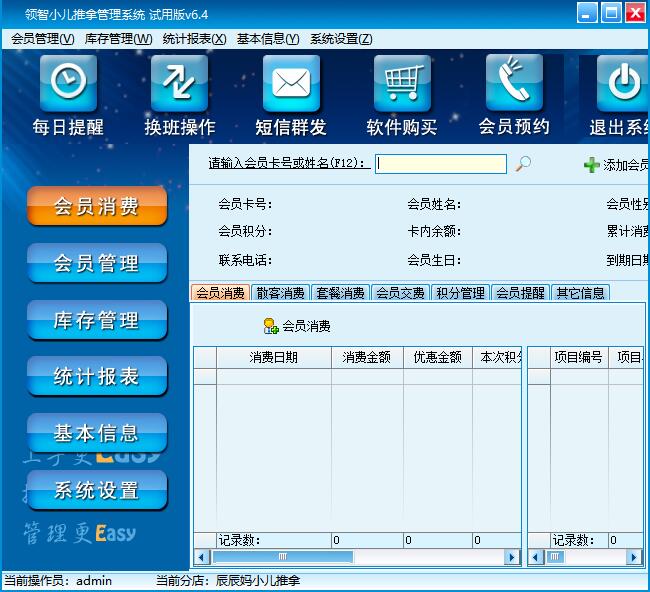Click the 优惠金额 column header
The width and height of the screenshot is (650, 592).
pyautogui.click(x=438, y=357)
